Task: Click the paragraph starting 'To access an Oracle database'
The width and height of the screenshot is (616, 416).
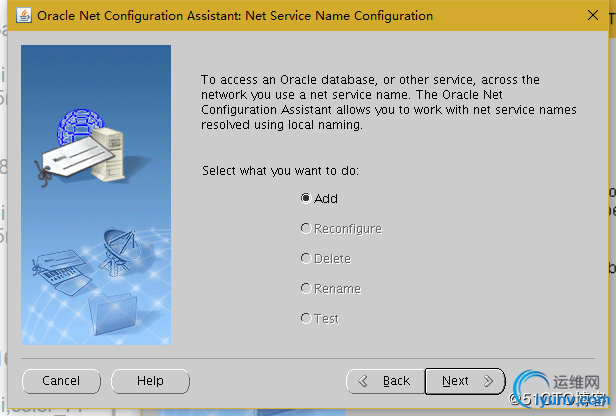Action: (x=389, y=102)
